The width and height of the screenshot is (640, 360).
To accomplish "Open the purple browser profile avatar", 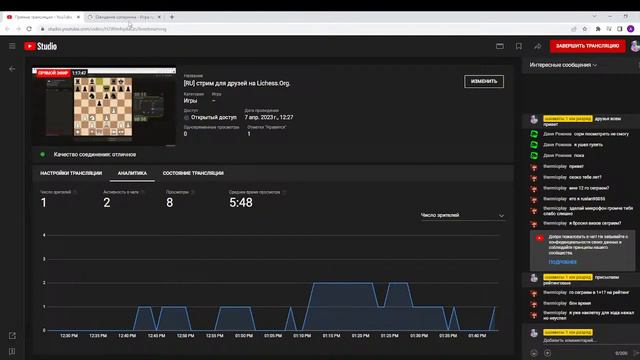I will (x=631, y=29).
